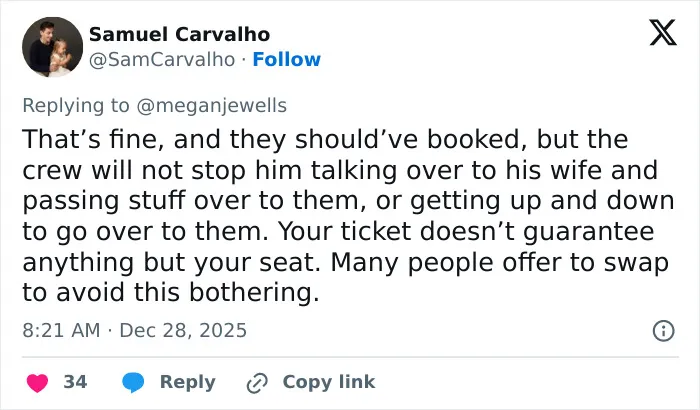
Task: Click the 'Replying to' label
Action: pos(76,106)
